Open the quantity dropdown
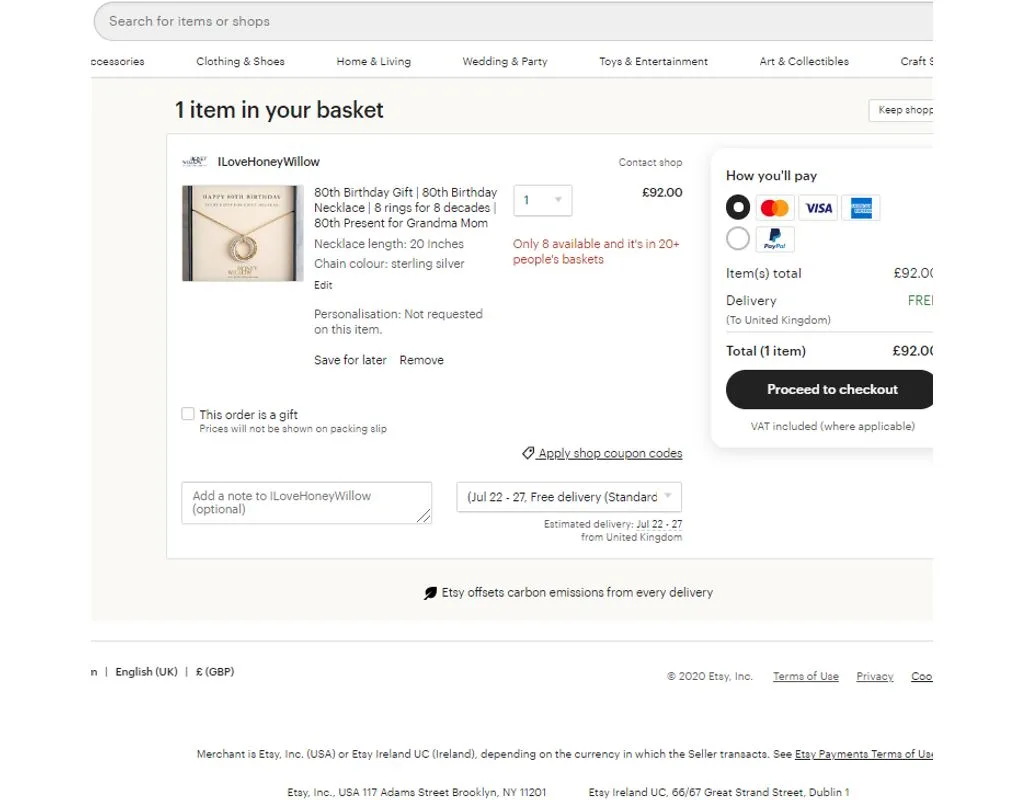Screen dimensions: 1024x800 543,200
